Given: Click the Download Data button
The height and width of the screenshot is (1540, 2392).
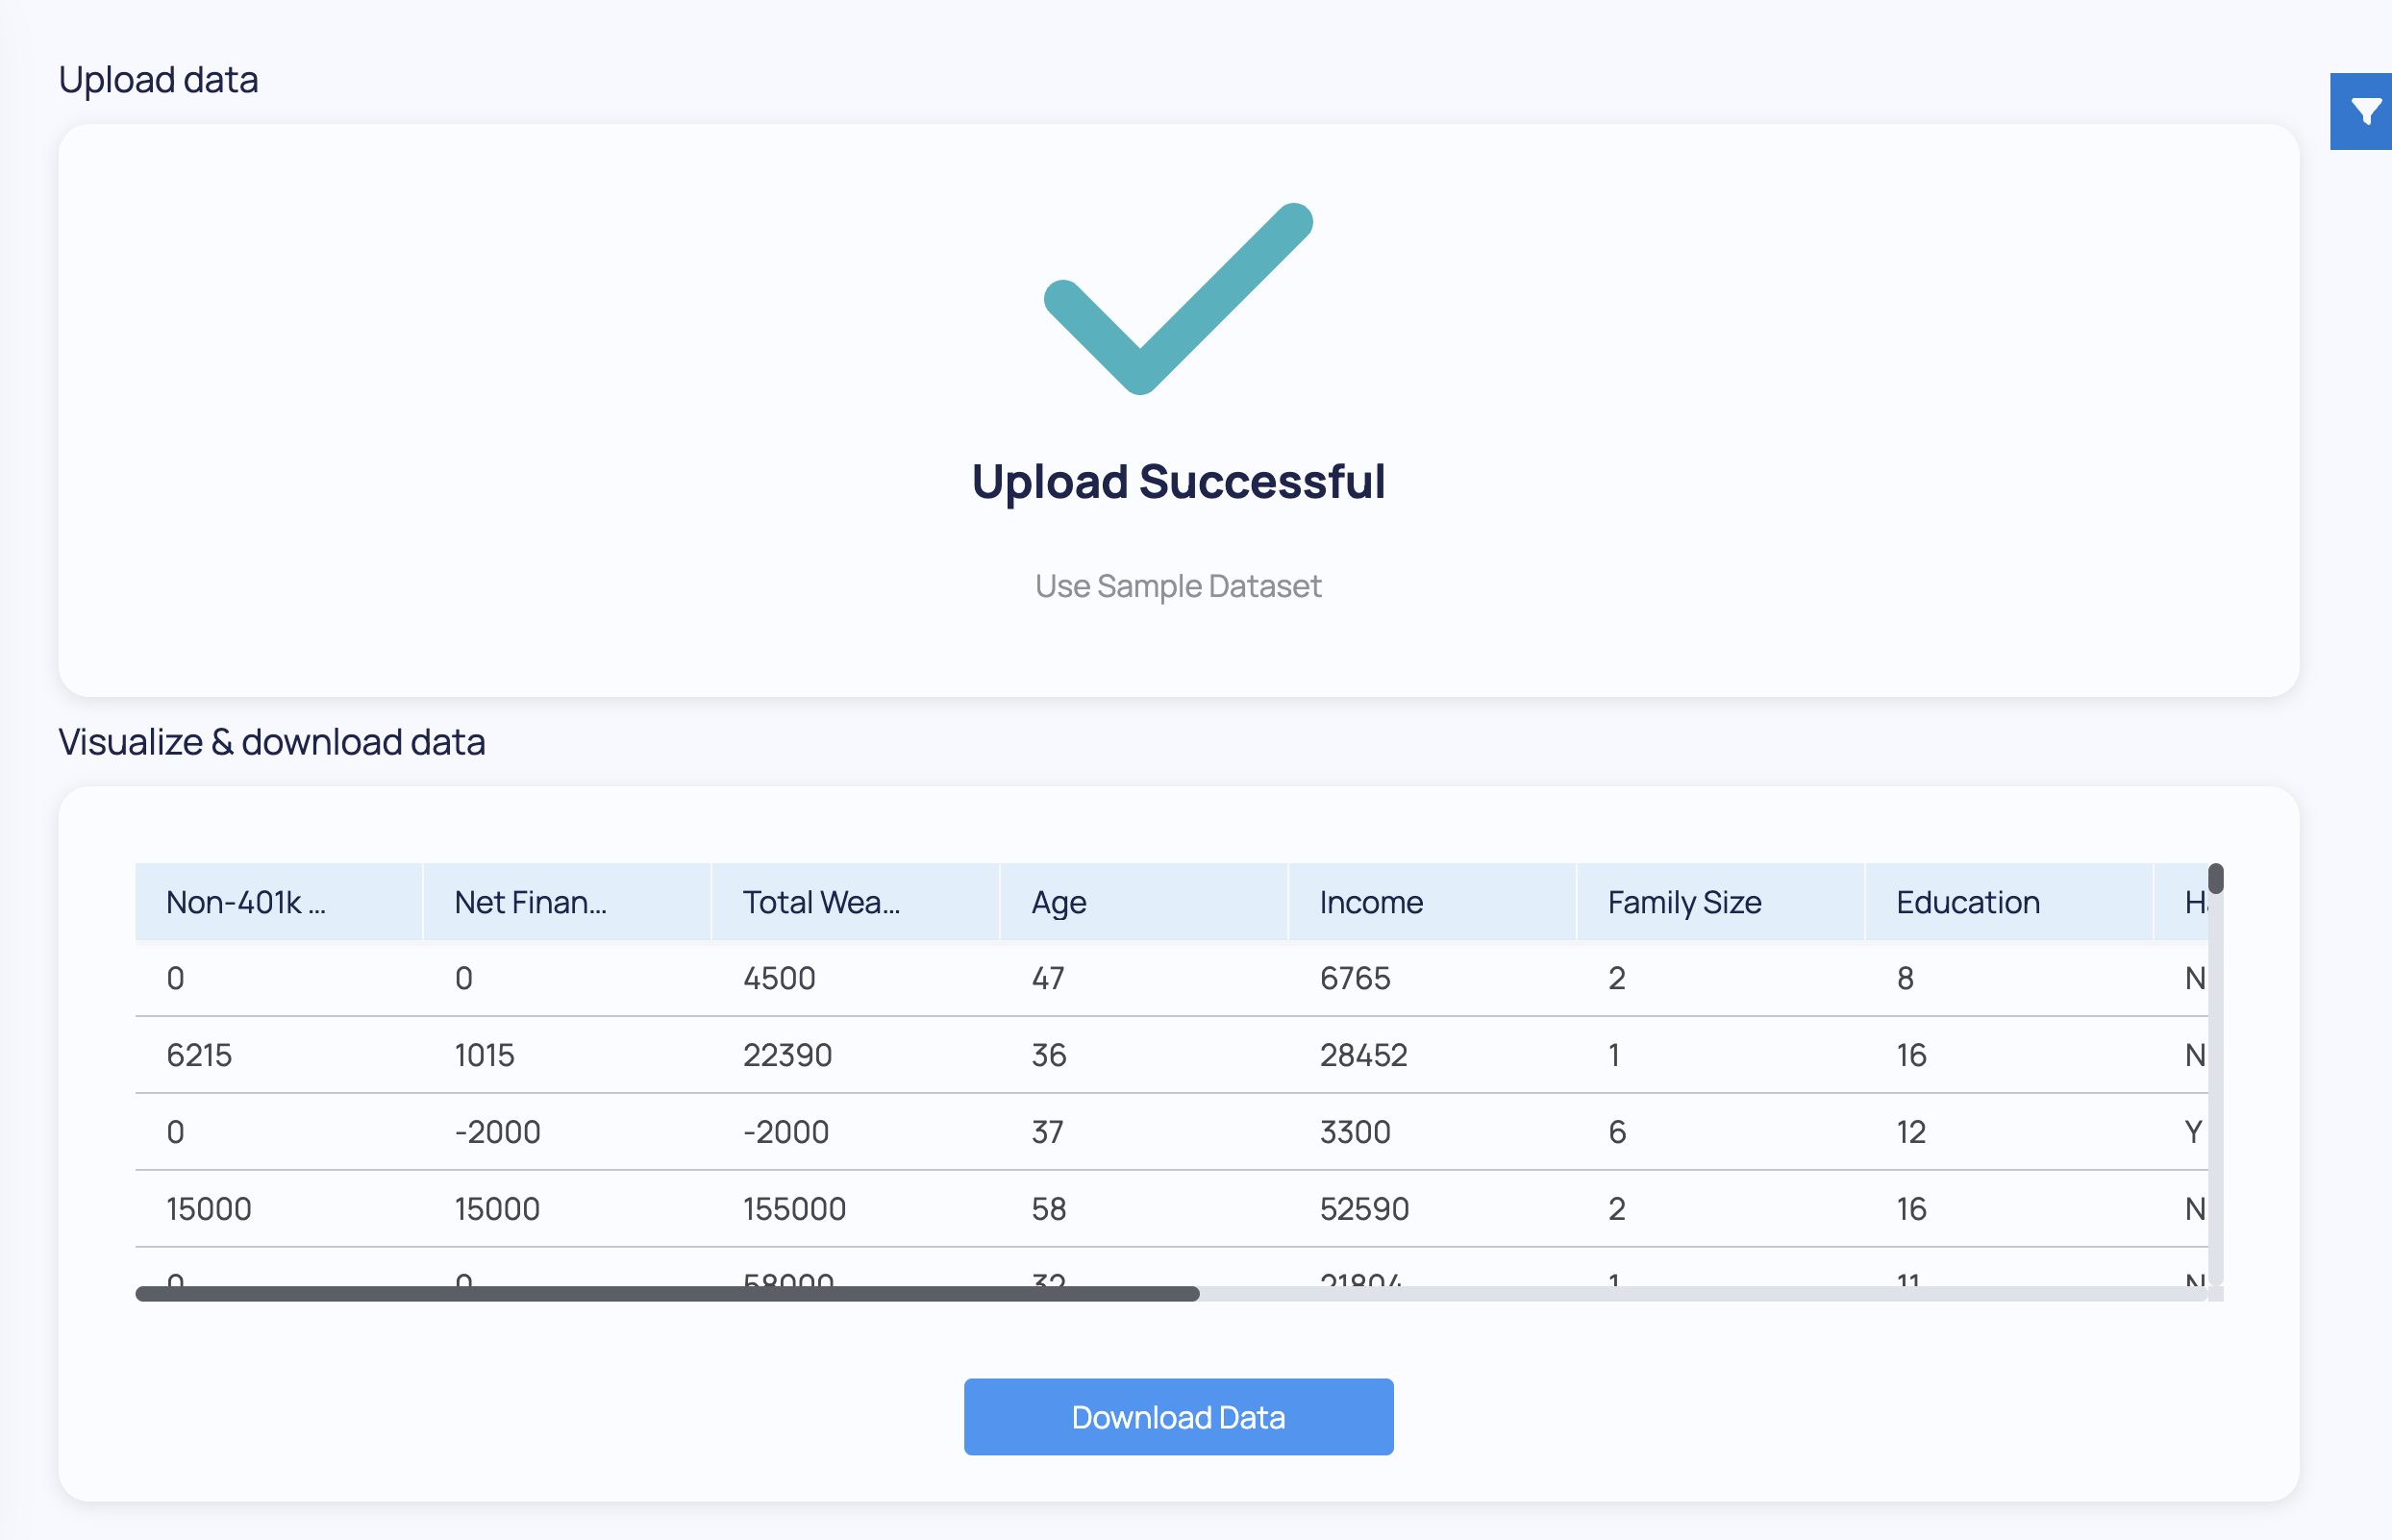Looking at the screenshot, I should click(x=1178, y=1416).
